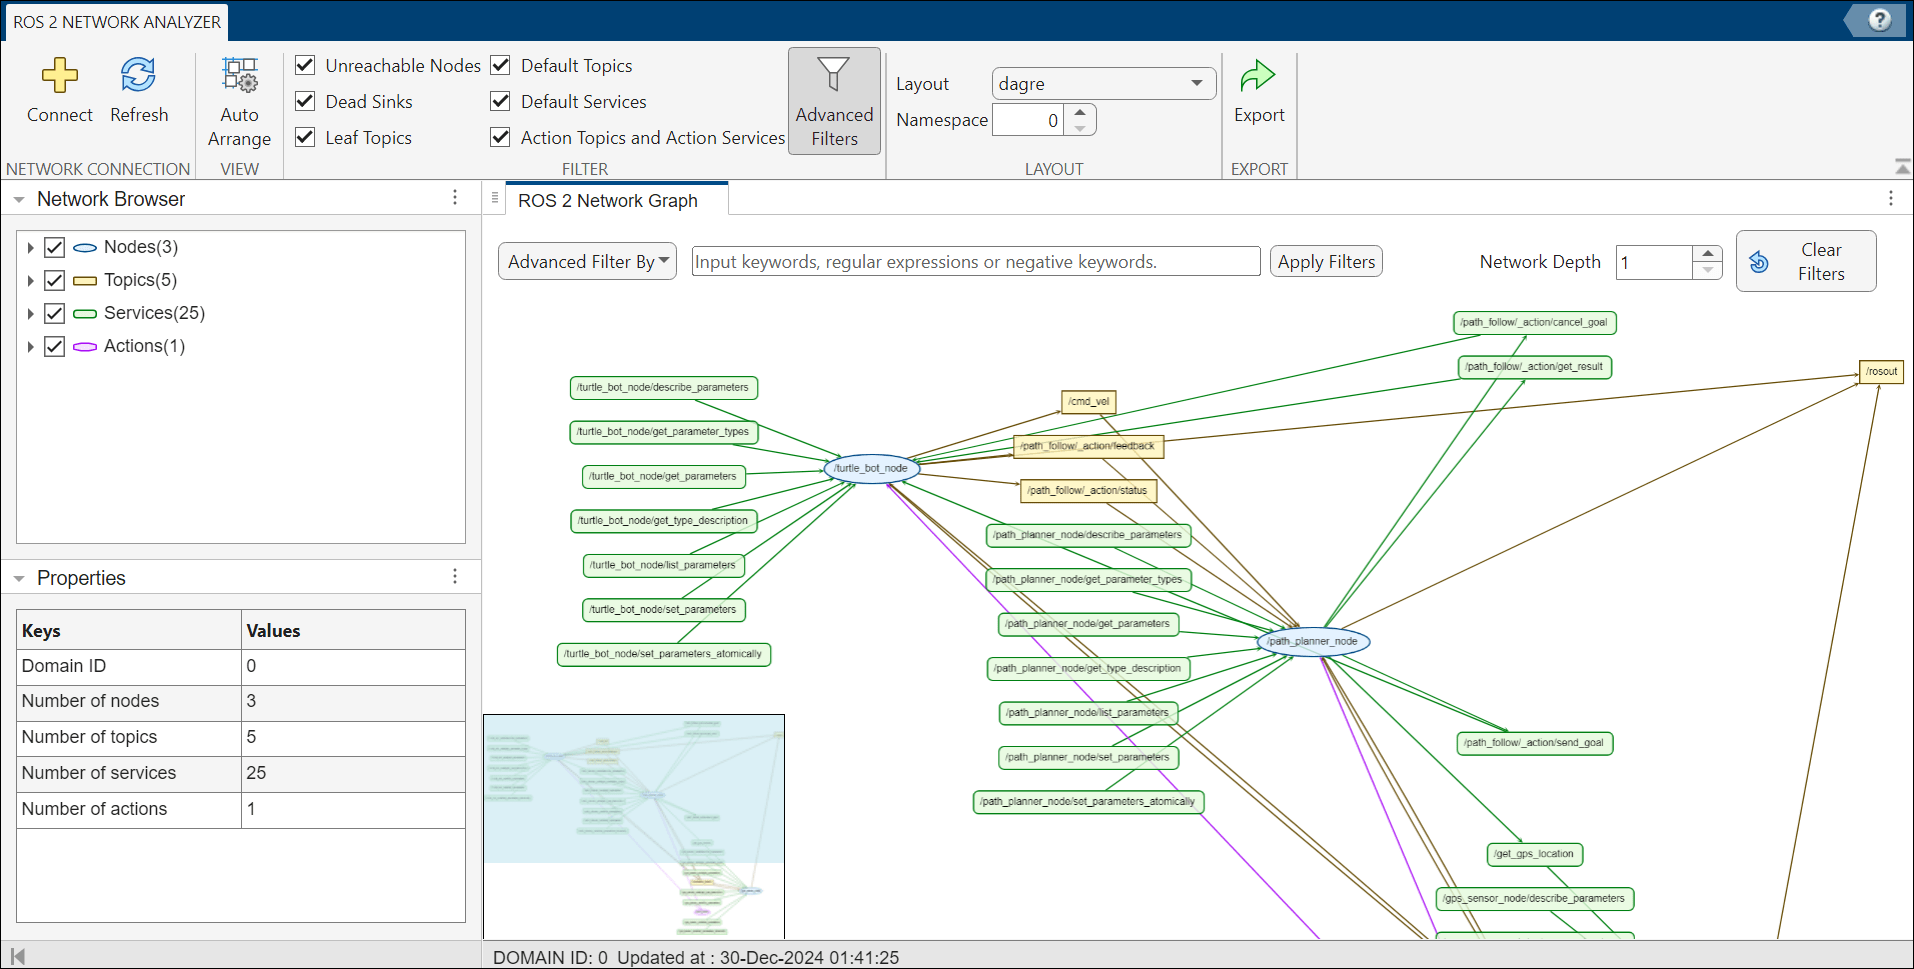Click the filter keywords input field
The image size is (1914, 969).
[975, 262]
